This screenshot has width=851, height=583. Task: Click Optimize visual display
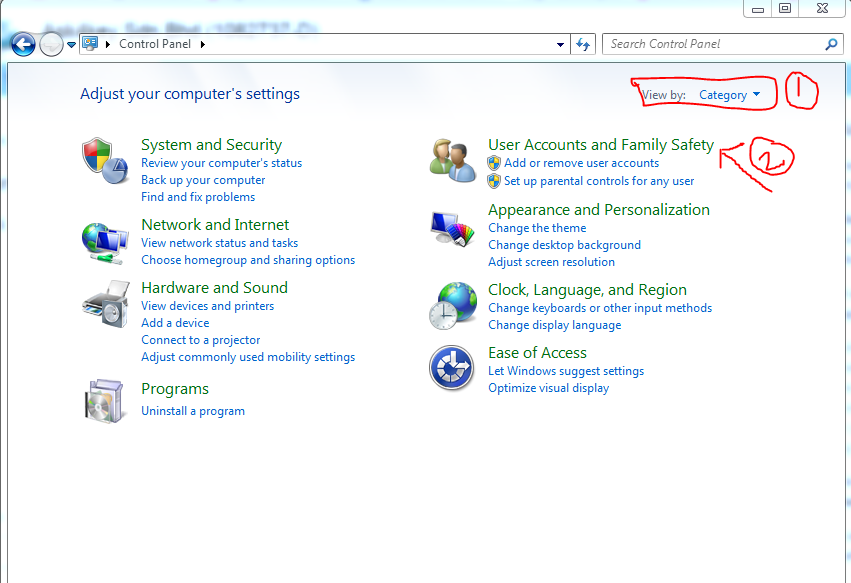[548, 388]
